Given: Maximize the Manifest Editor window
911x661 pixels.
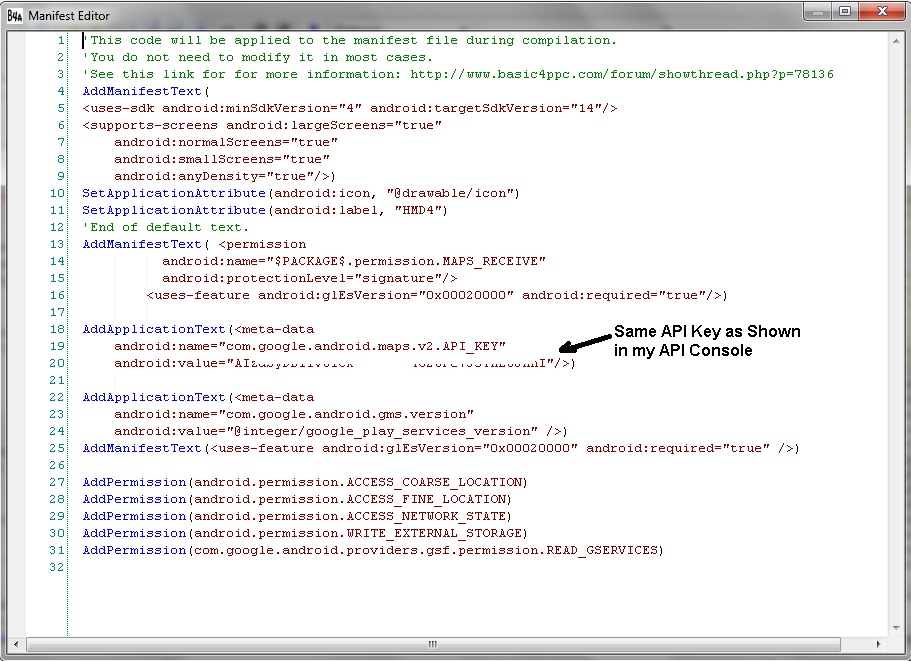Looking at the screenshot, I should [x=845, y=12].
